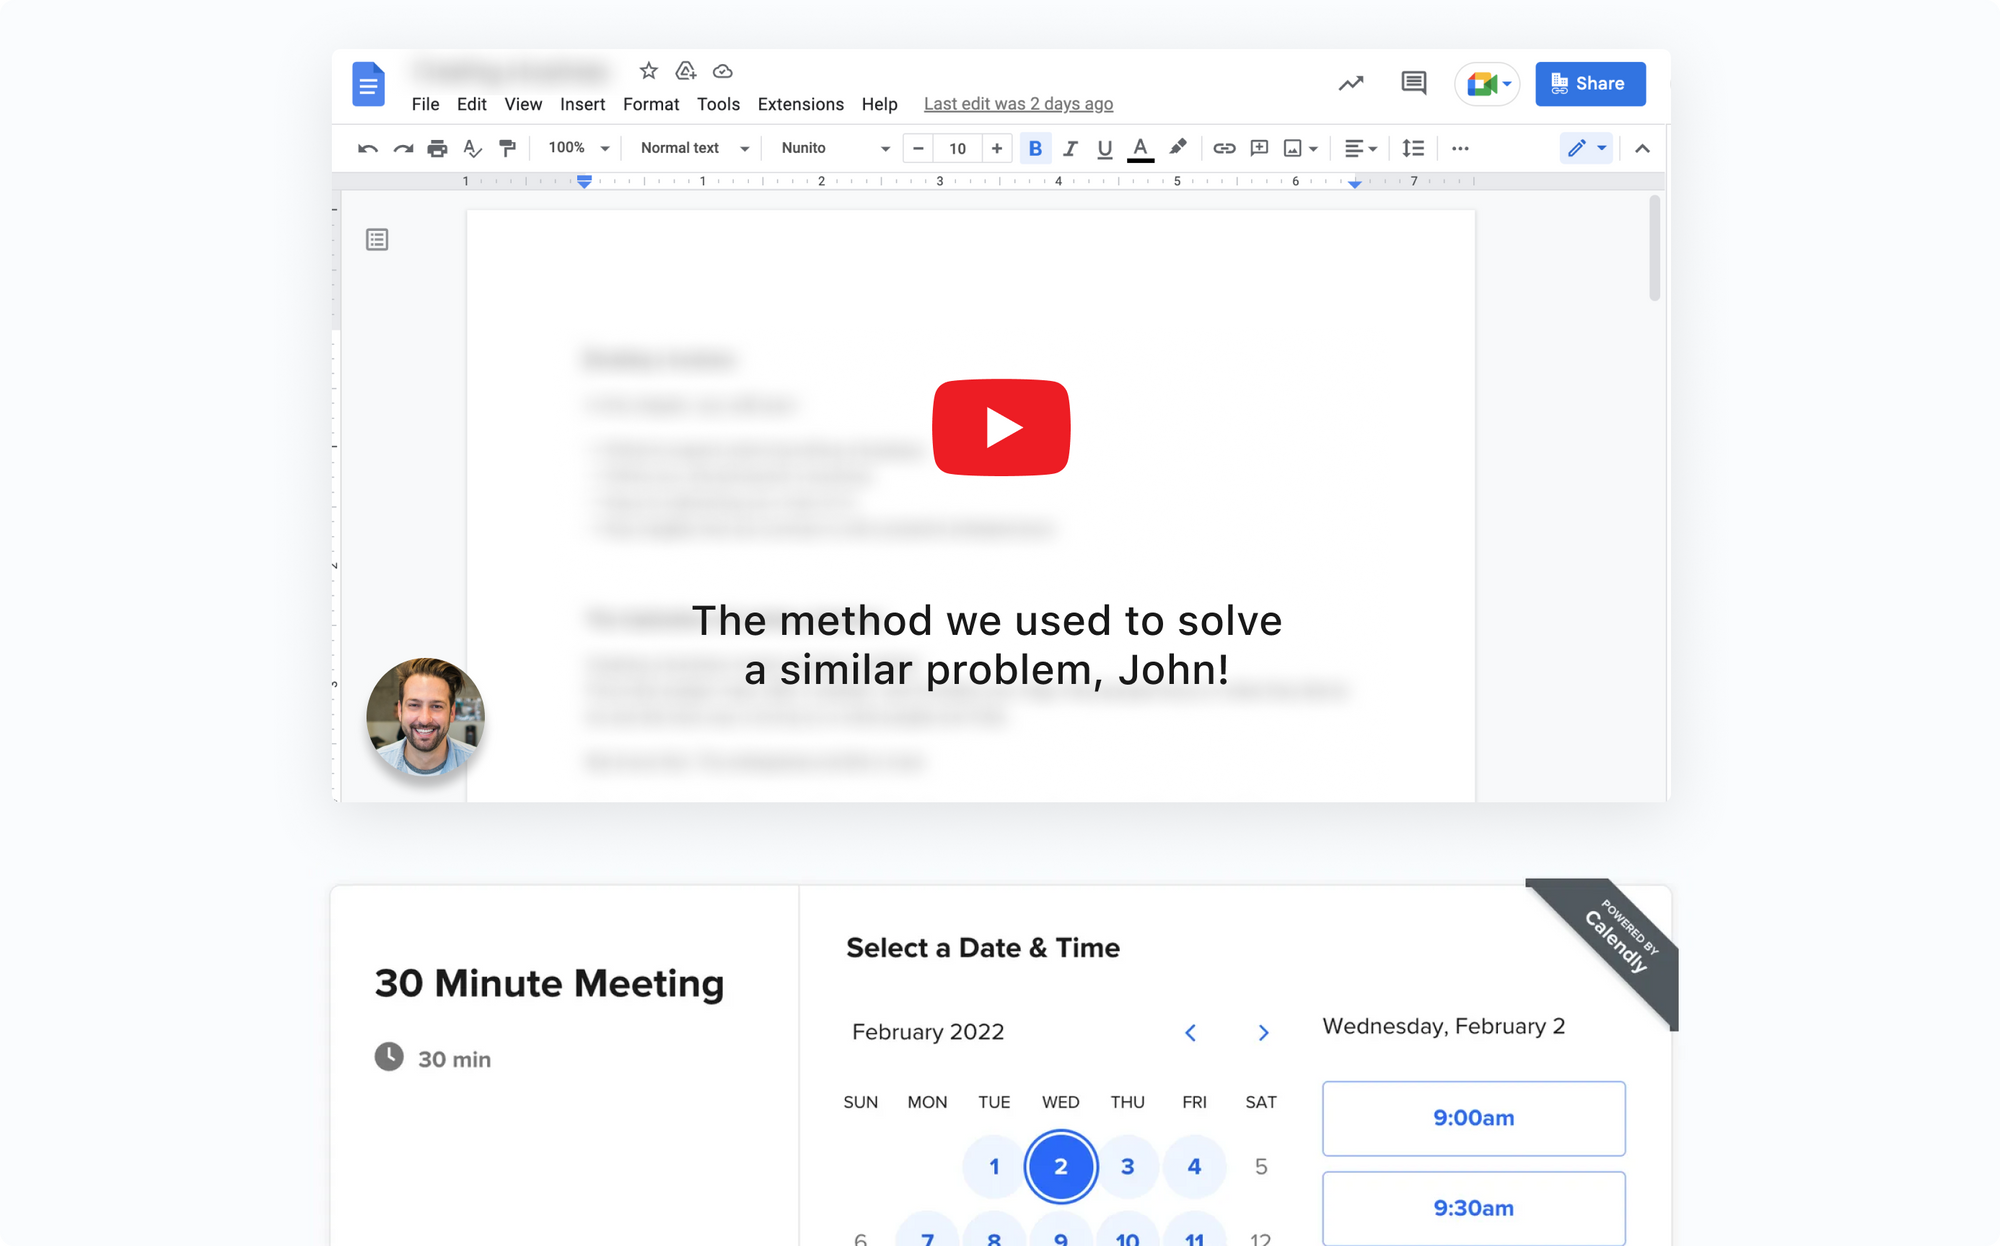
Task: Click the print icon
Action: click(x=437, y=149)
